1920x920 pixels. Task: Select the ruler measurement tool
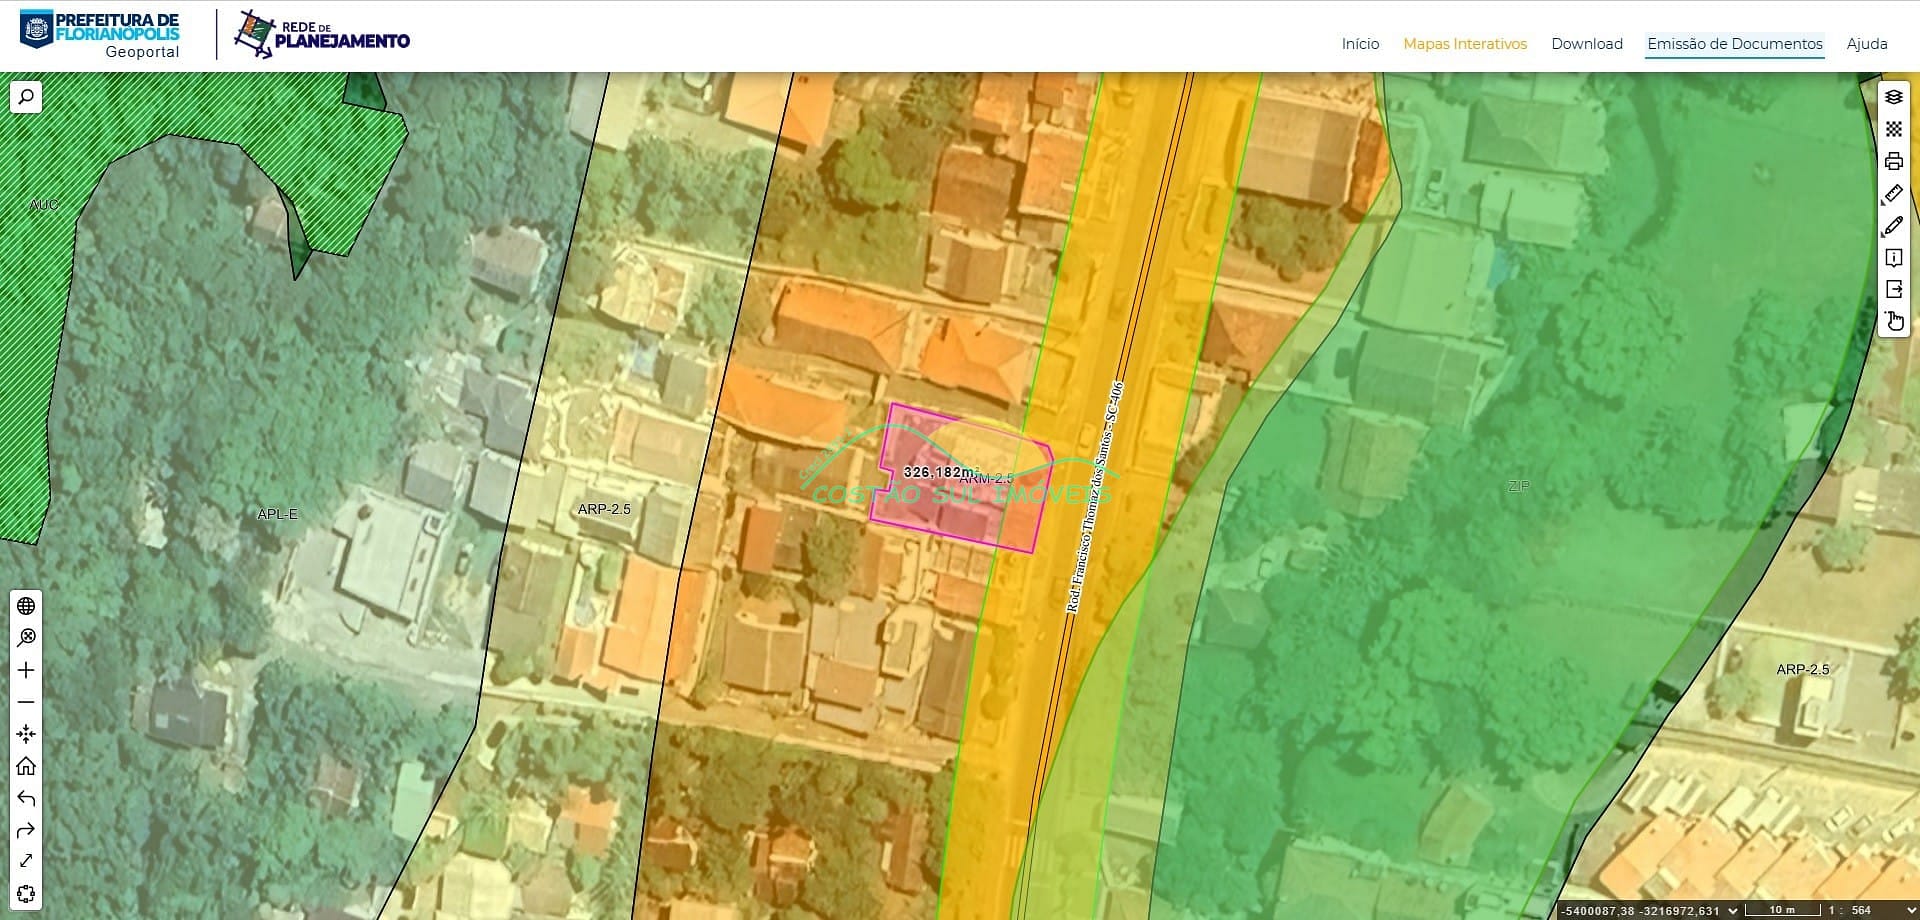[1893, 194]
